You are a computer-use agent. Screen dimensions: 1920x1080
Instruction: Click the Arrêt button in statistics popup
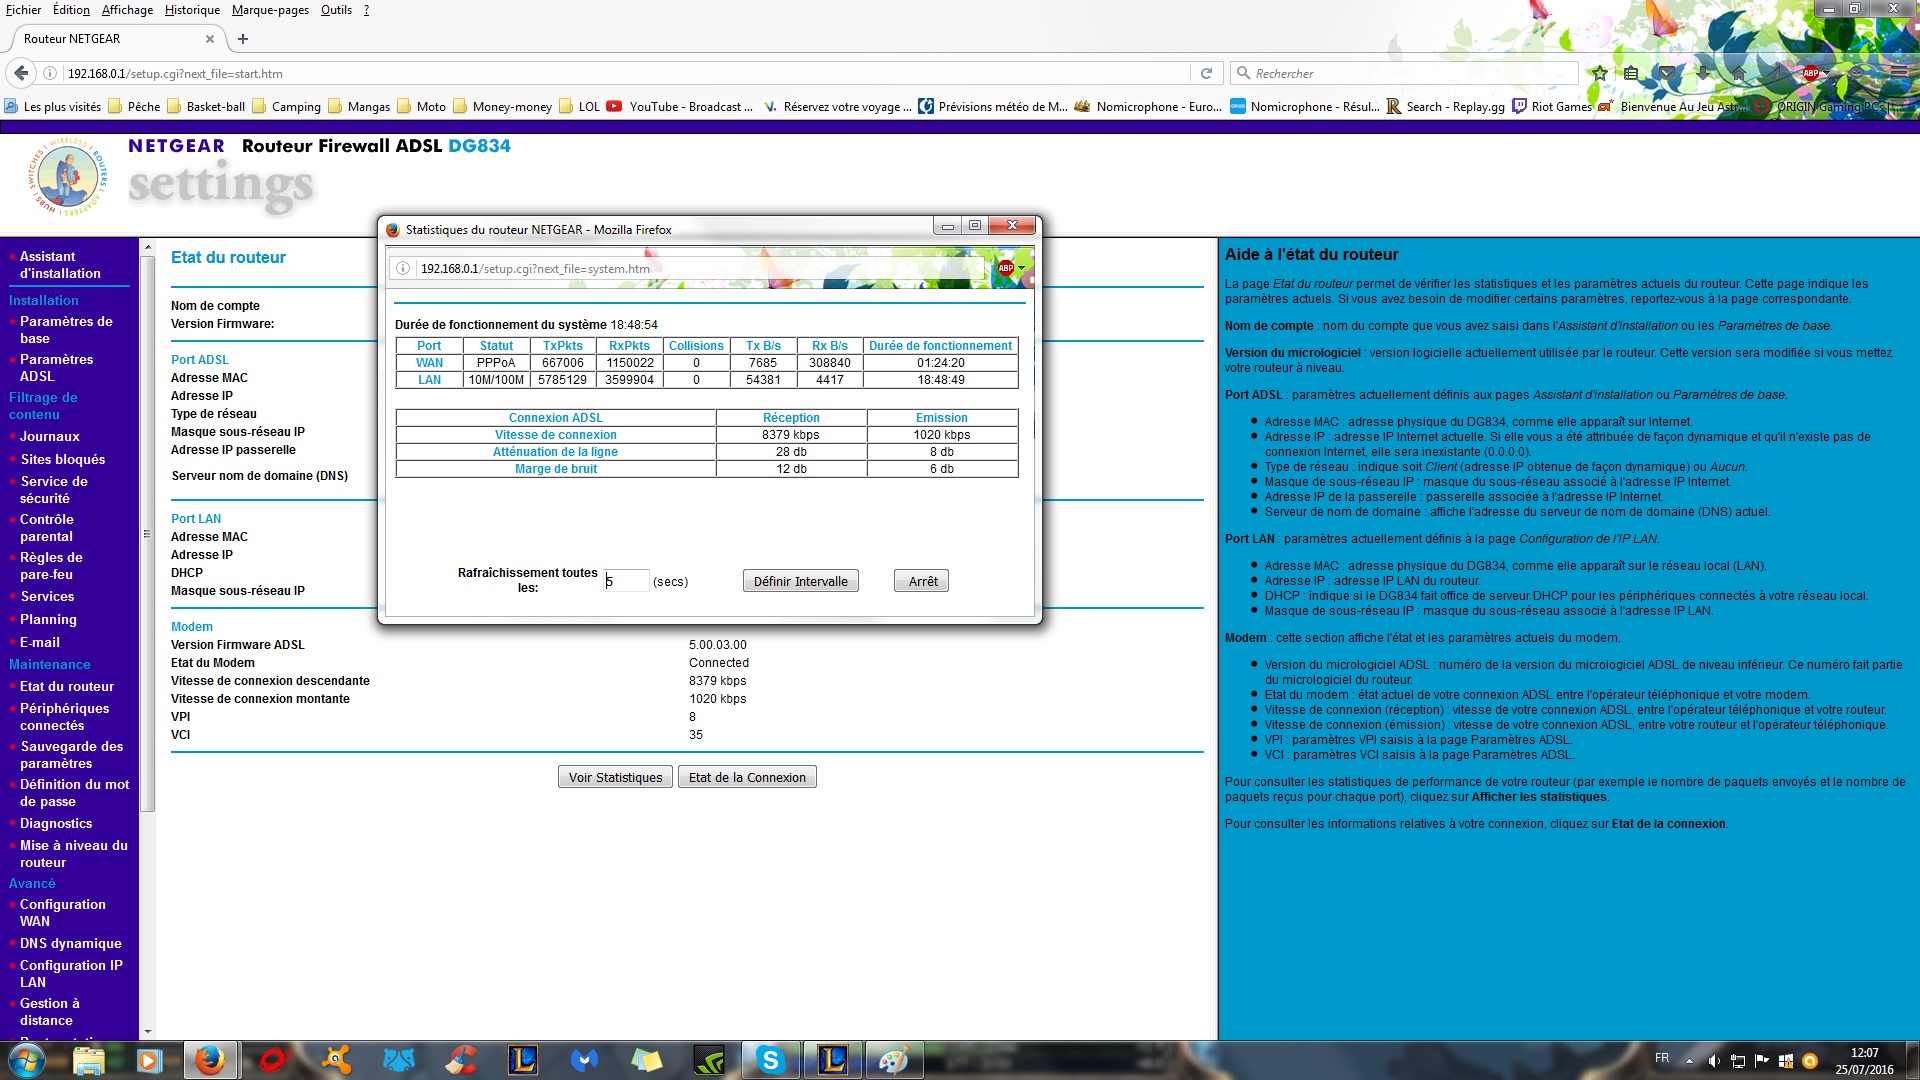click(x=923, y=581)
